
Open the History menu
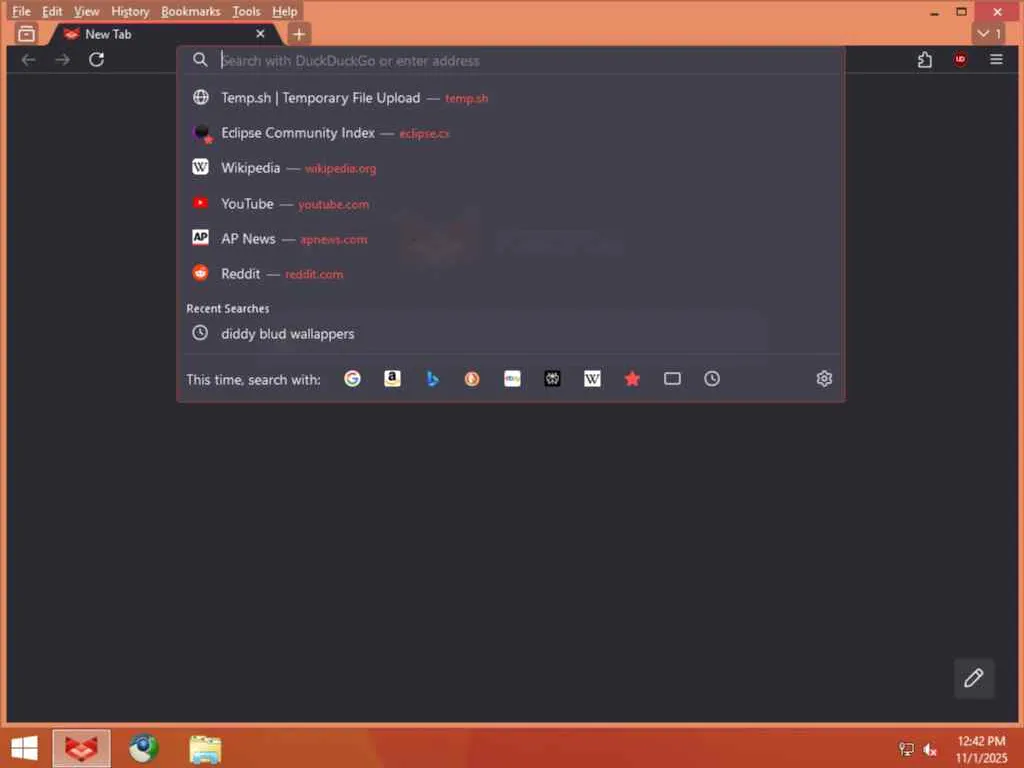[x=130, y=11]
